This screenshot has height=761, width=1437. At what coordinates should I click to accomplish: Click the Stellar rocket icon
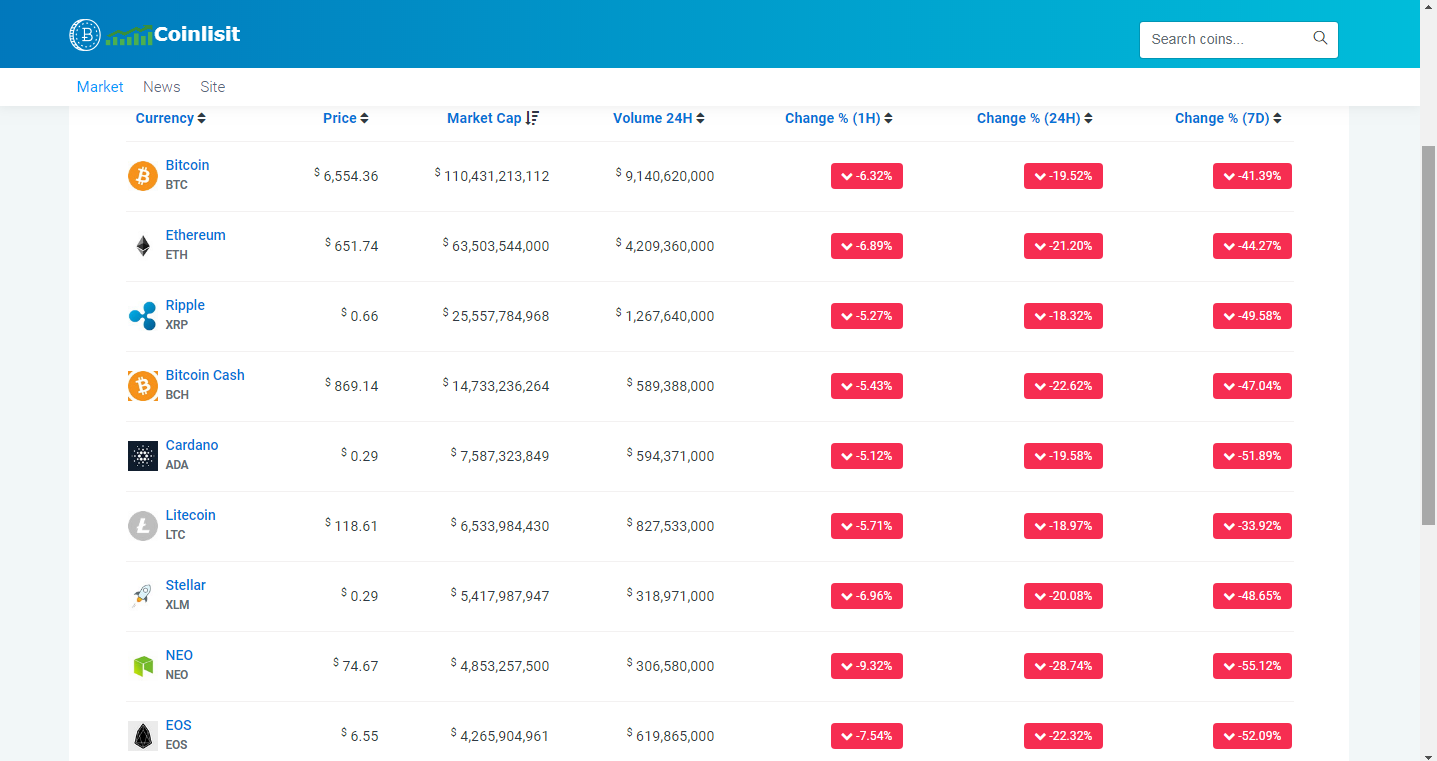pos(143,596)
